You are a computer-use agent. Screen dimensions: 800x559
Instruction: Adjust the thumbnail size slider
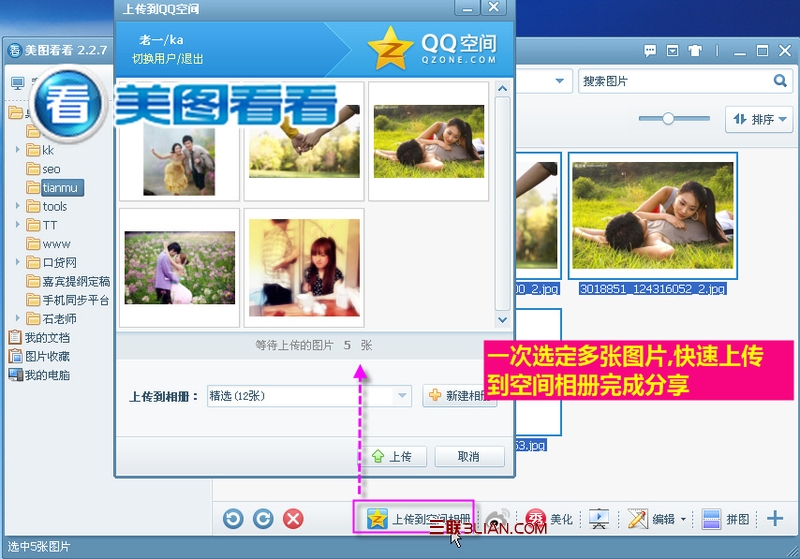point(668,119)
